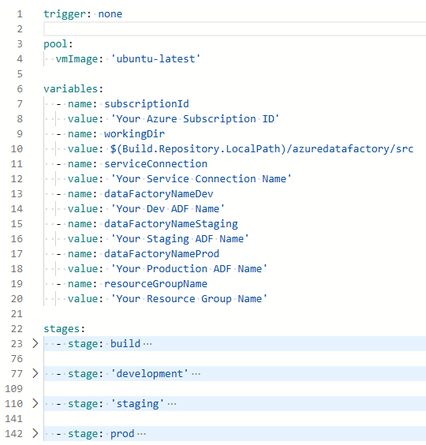This screenshot has width=426, height=445.
Task: Click the 'stages:' key on line 22
Action: (x=64, y=329)
